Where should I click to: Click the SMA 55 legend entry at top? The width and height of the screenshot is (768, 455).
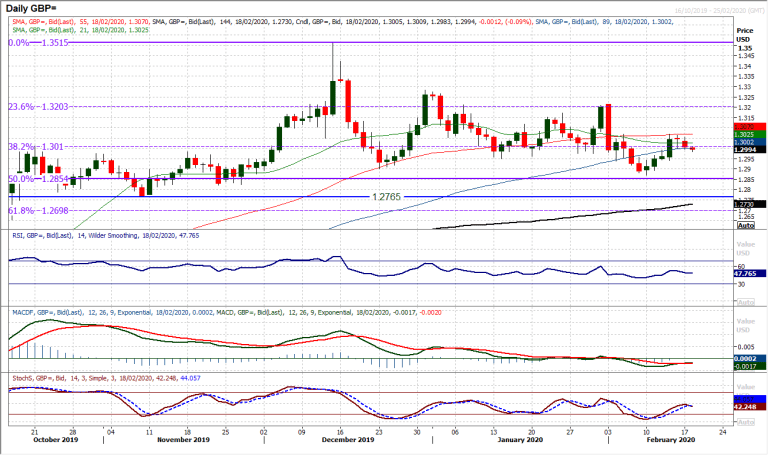81,22
